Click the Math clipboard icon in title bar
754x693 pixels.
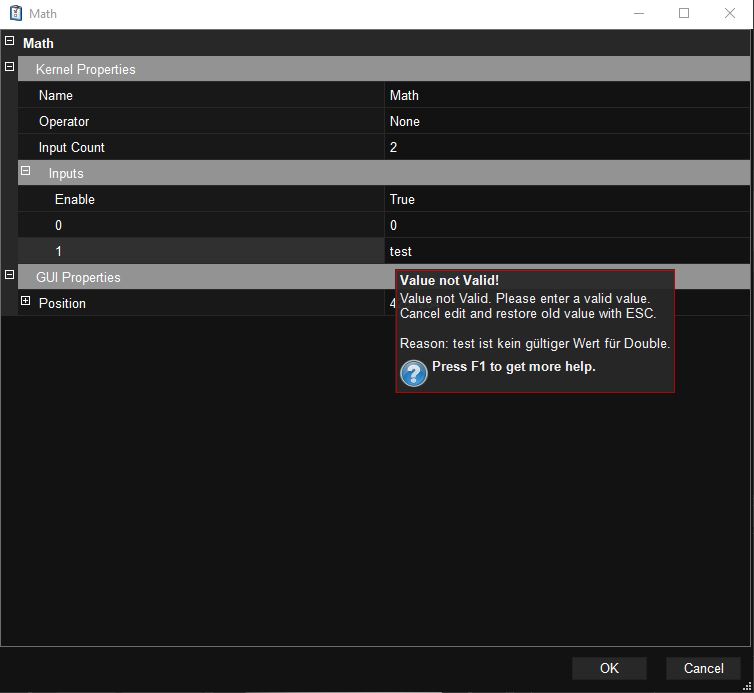pos(15,14)
